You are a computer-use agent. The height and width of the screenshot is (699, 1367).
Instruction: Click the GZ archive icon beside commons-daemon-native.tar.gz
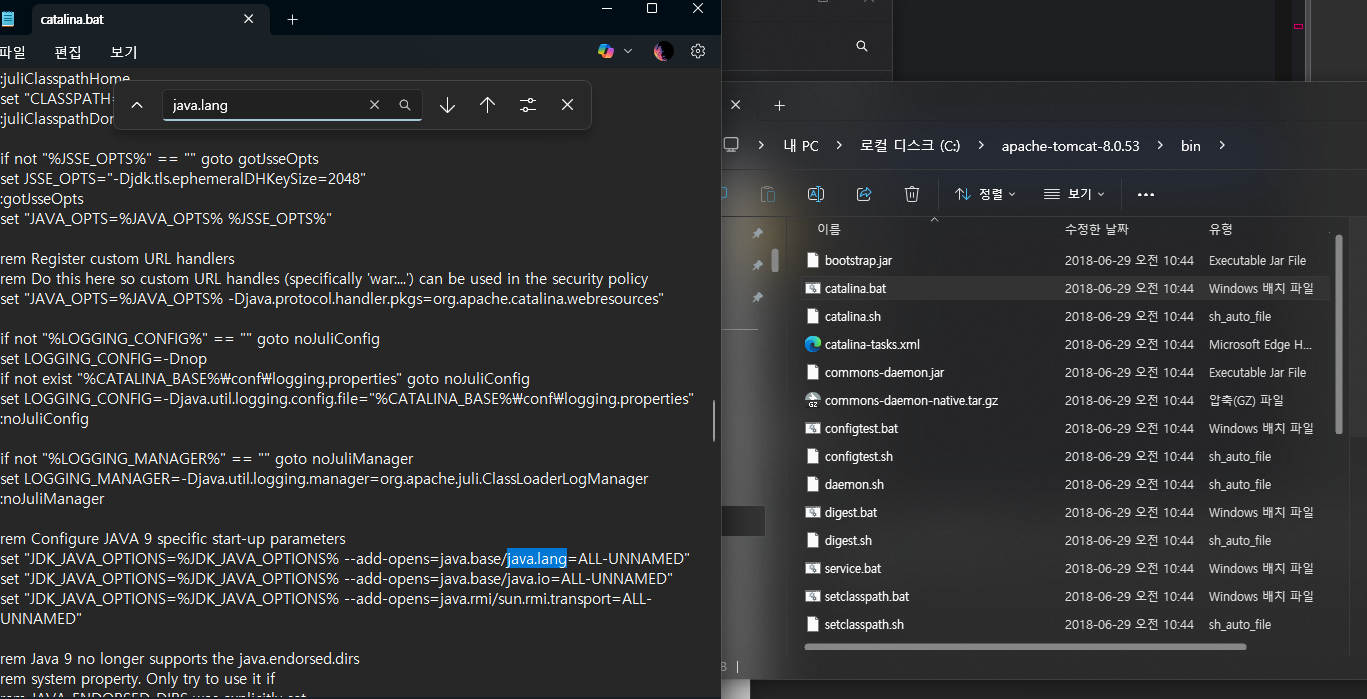coord(813,400)
